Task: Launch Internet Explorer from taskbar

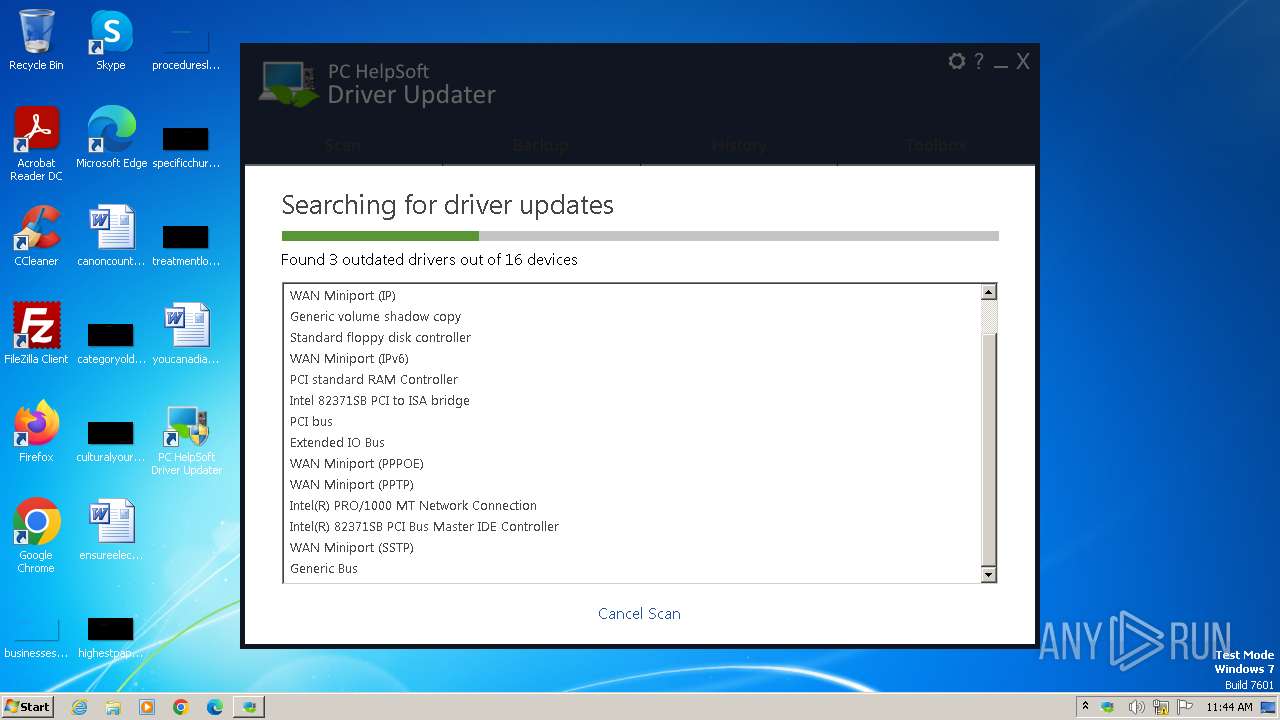Action: click(x=79, y=707)
